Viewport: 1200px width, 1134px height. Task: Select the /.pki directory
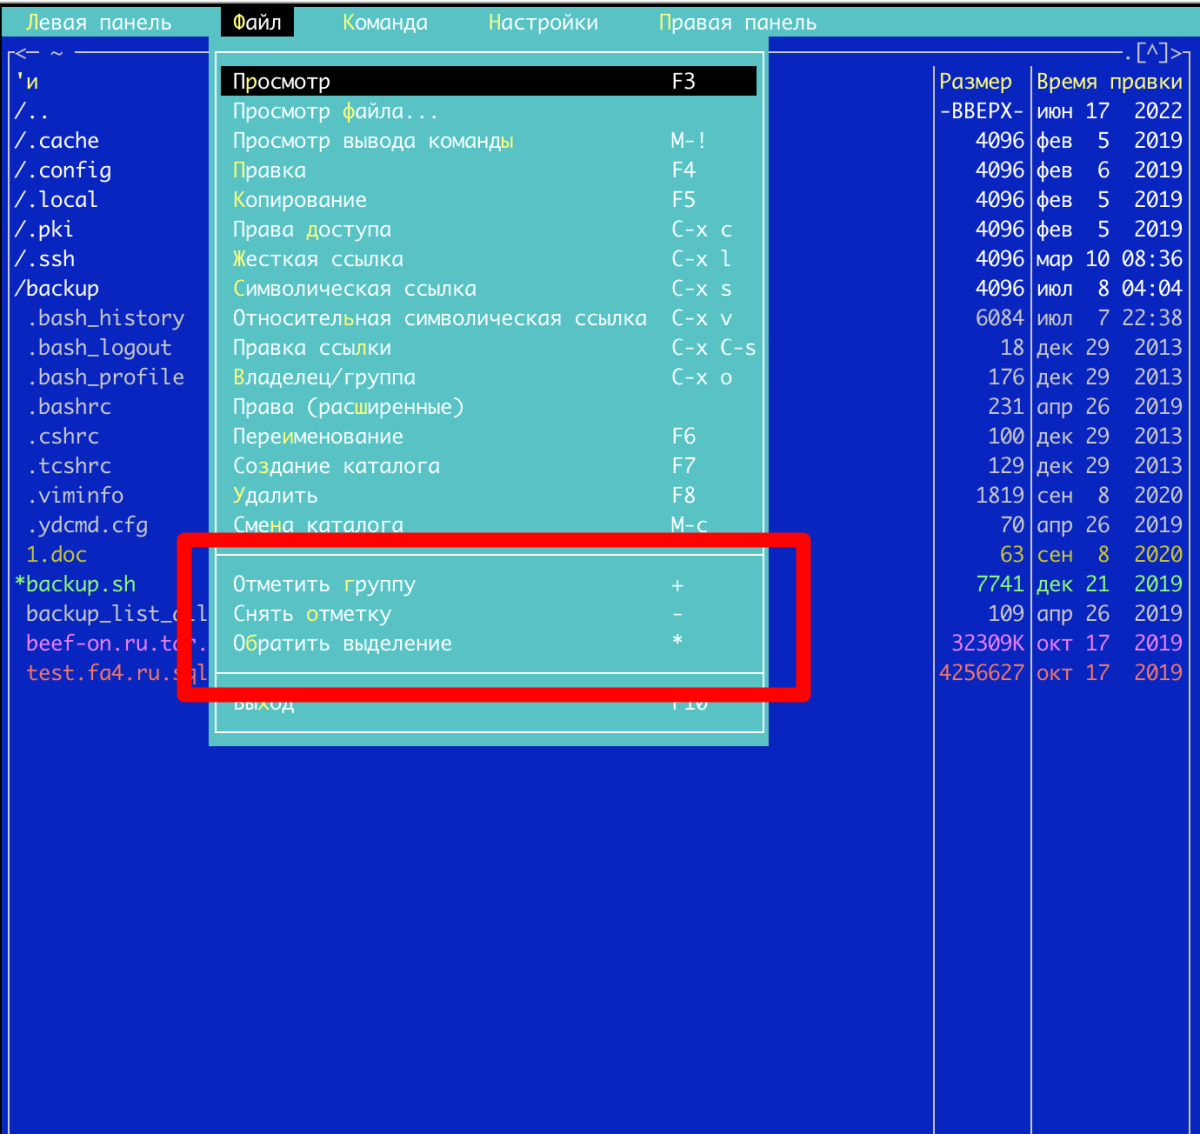pyautogui.click(x=44, y=229)
